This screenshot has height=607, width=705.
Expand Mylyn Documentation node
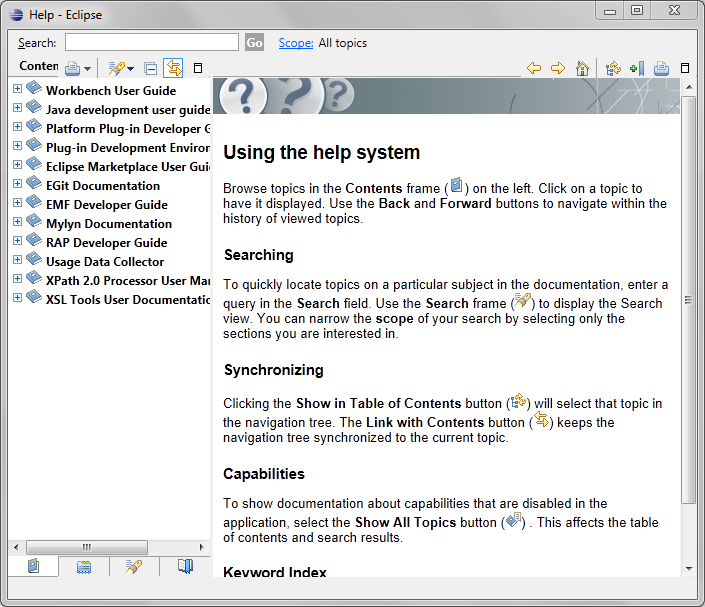[17, 221]
